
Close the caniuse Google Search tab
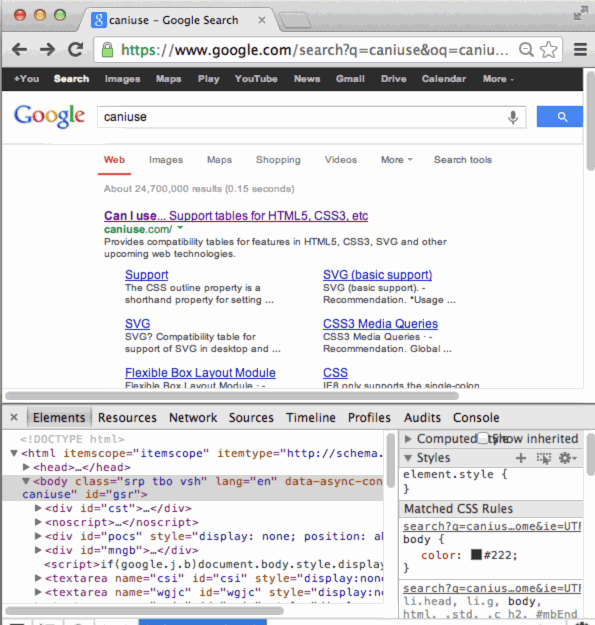(261, 20)
